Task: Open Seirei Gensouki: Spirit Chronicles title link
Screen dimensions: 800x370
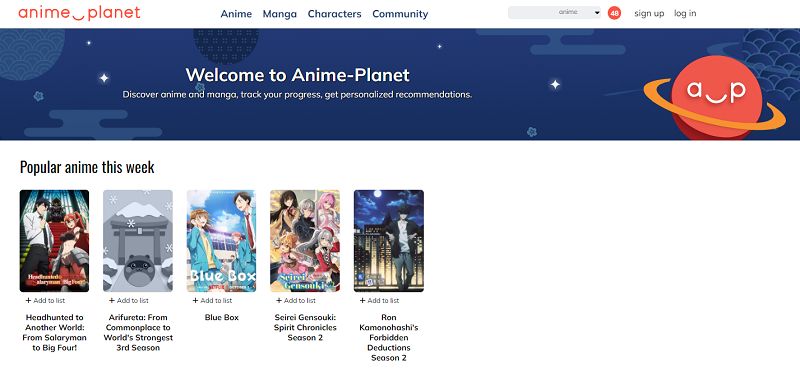Action: point(305,328)
